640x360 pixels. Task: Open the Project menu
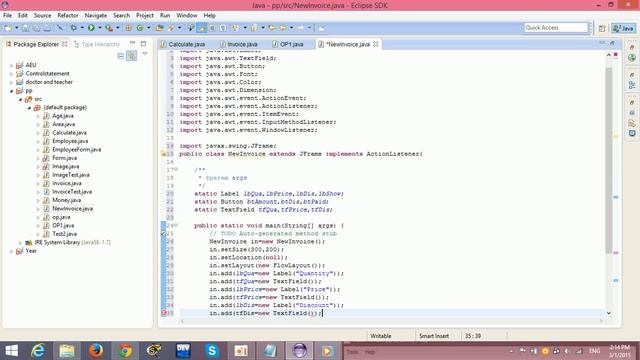pyautogui.click(x=145, y=15)
